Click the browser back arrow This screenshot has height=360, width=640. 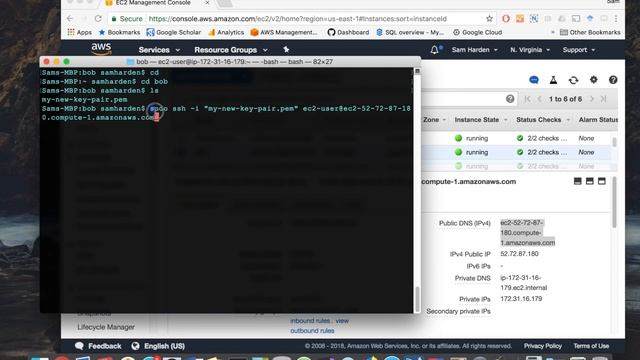click(70, 19)
